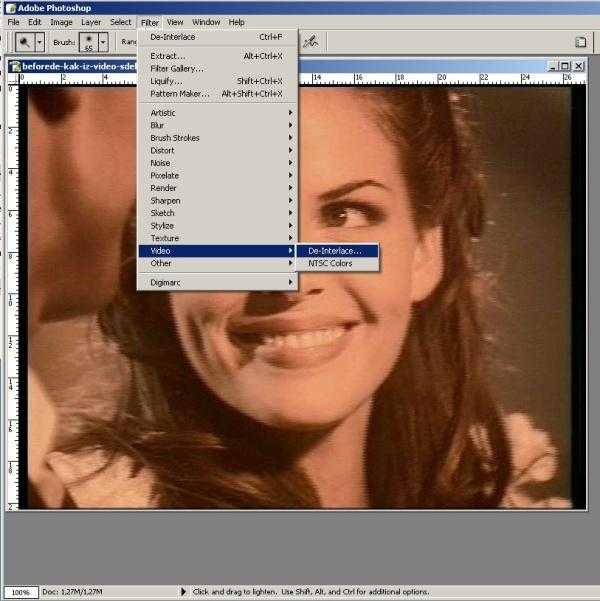Viewport: 600px width, 601px height.
Task: Click the brush size 65 preview
Action: [89, 42]
